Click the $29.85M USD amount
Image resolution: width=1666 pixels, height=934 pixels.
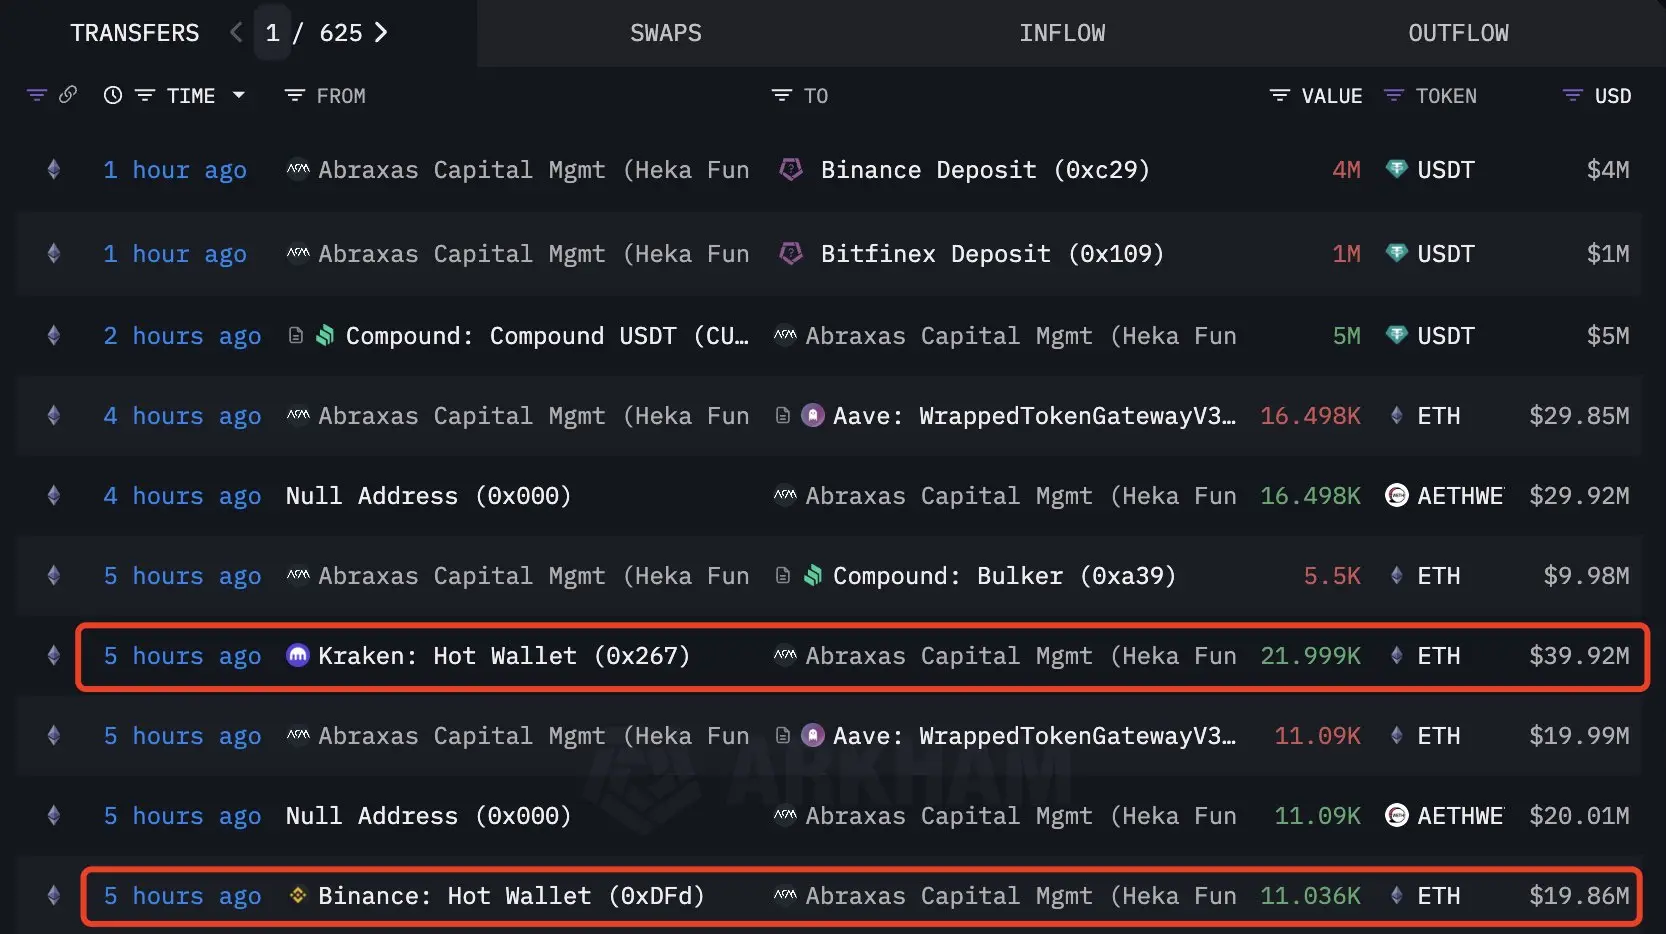click(x=1579, y=416)
